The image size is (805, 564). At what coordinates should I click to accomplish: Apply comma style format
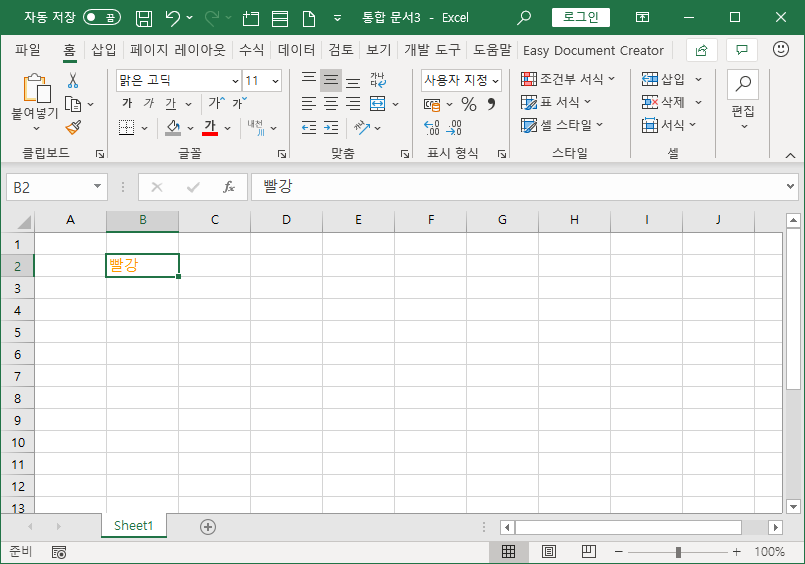click(x=491, y=104)
